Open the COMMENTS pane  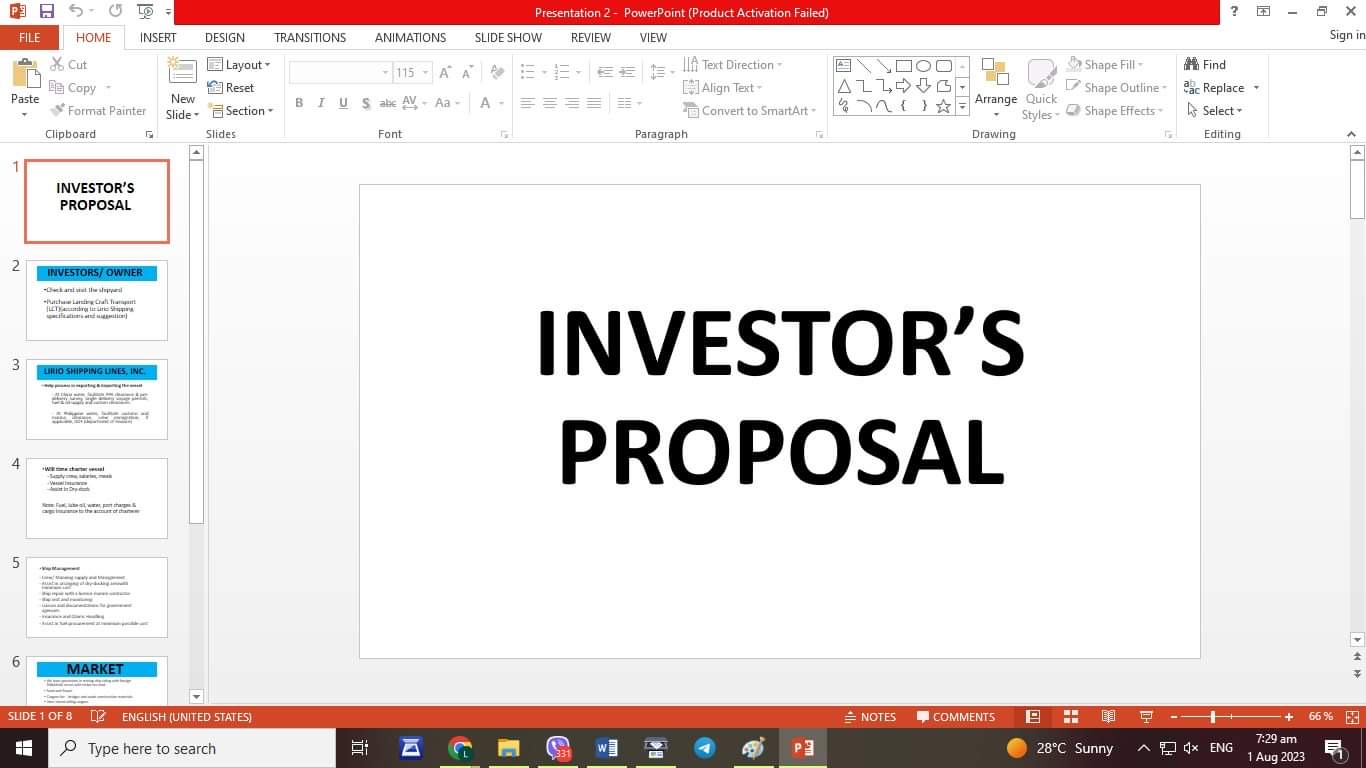955,717
